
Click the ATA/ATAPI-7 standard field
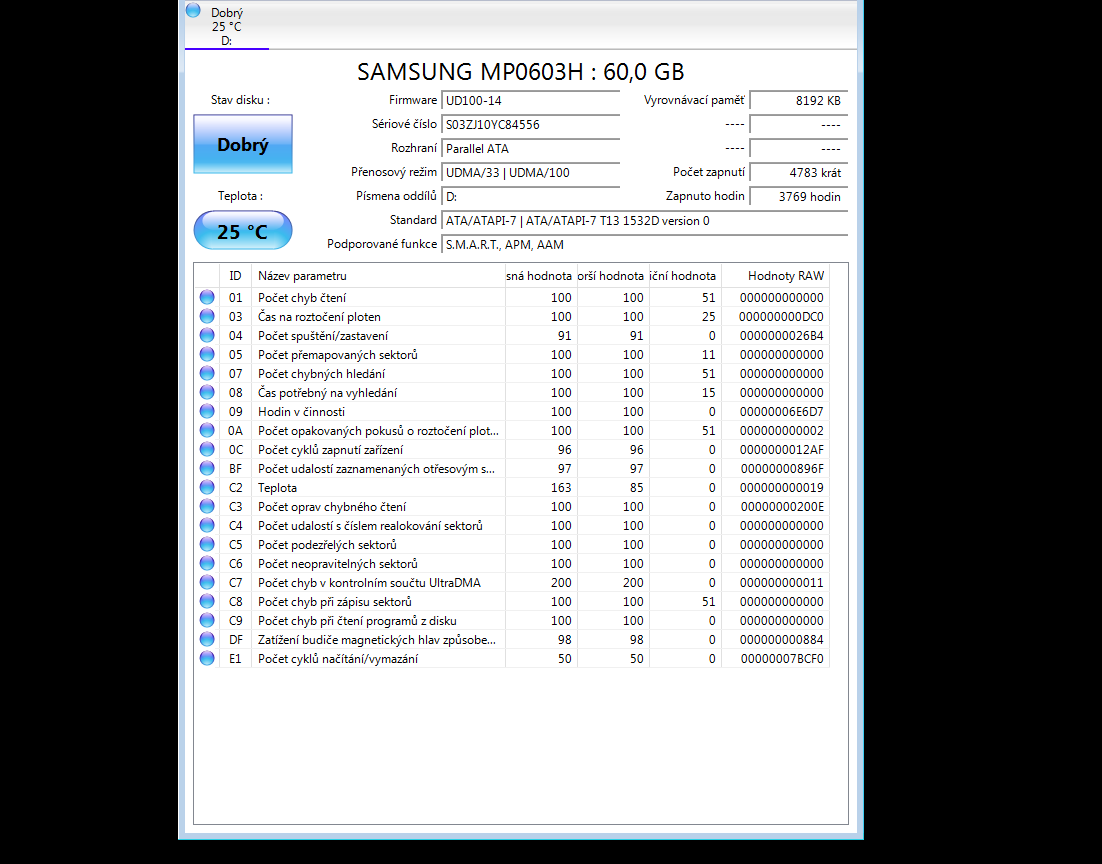[x=644, y=220]
